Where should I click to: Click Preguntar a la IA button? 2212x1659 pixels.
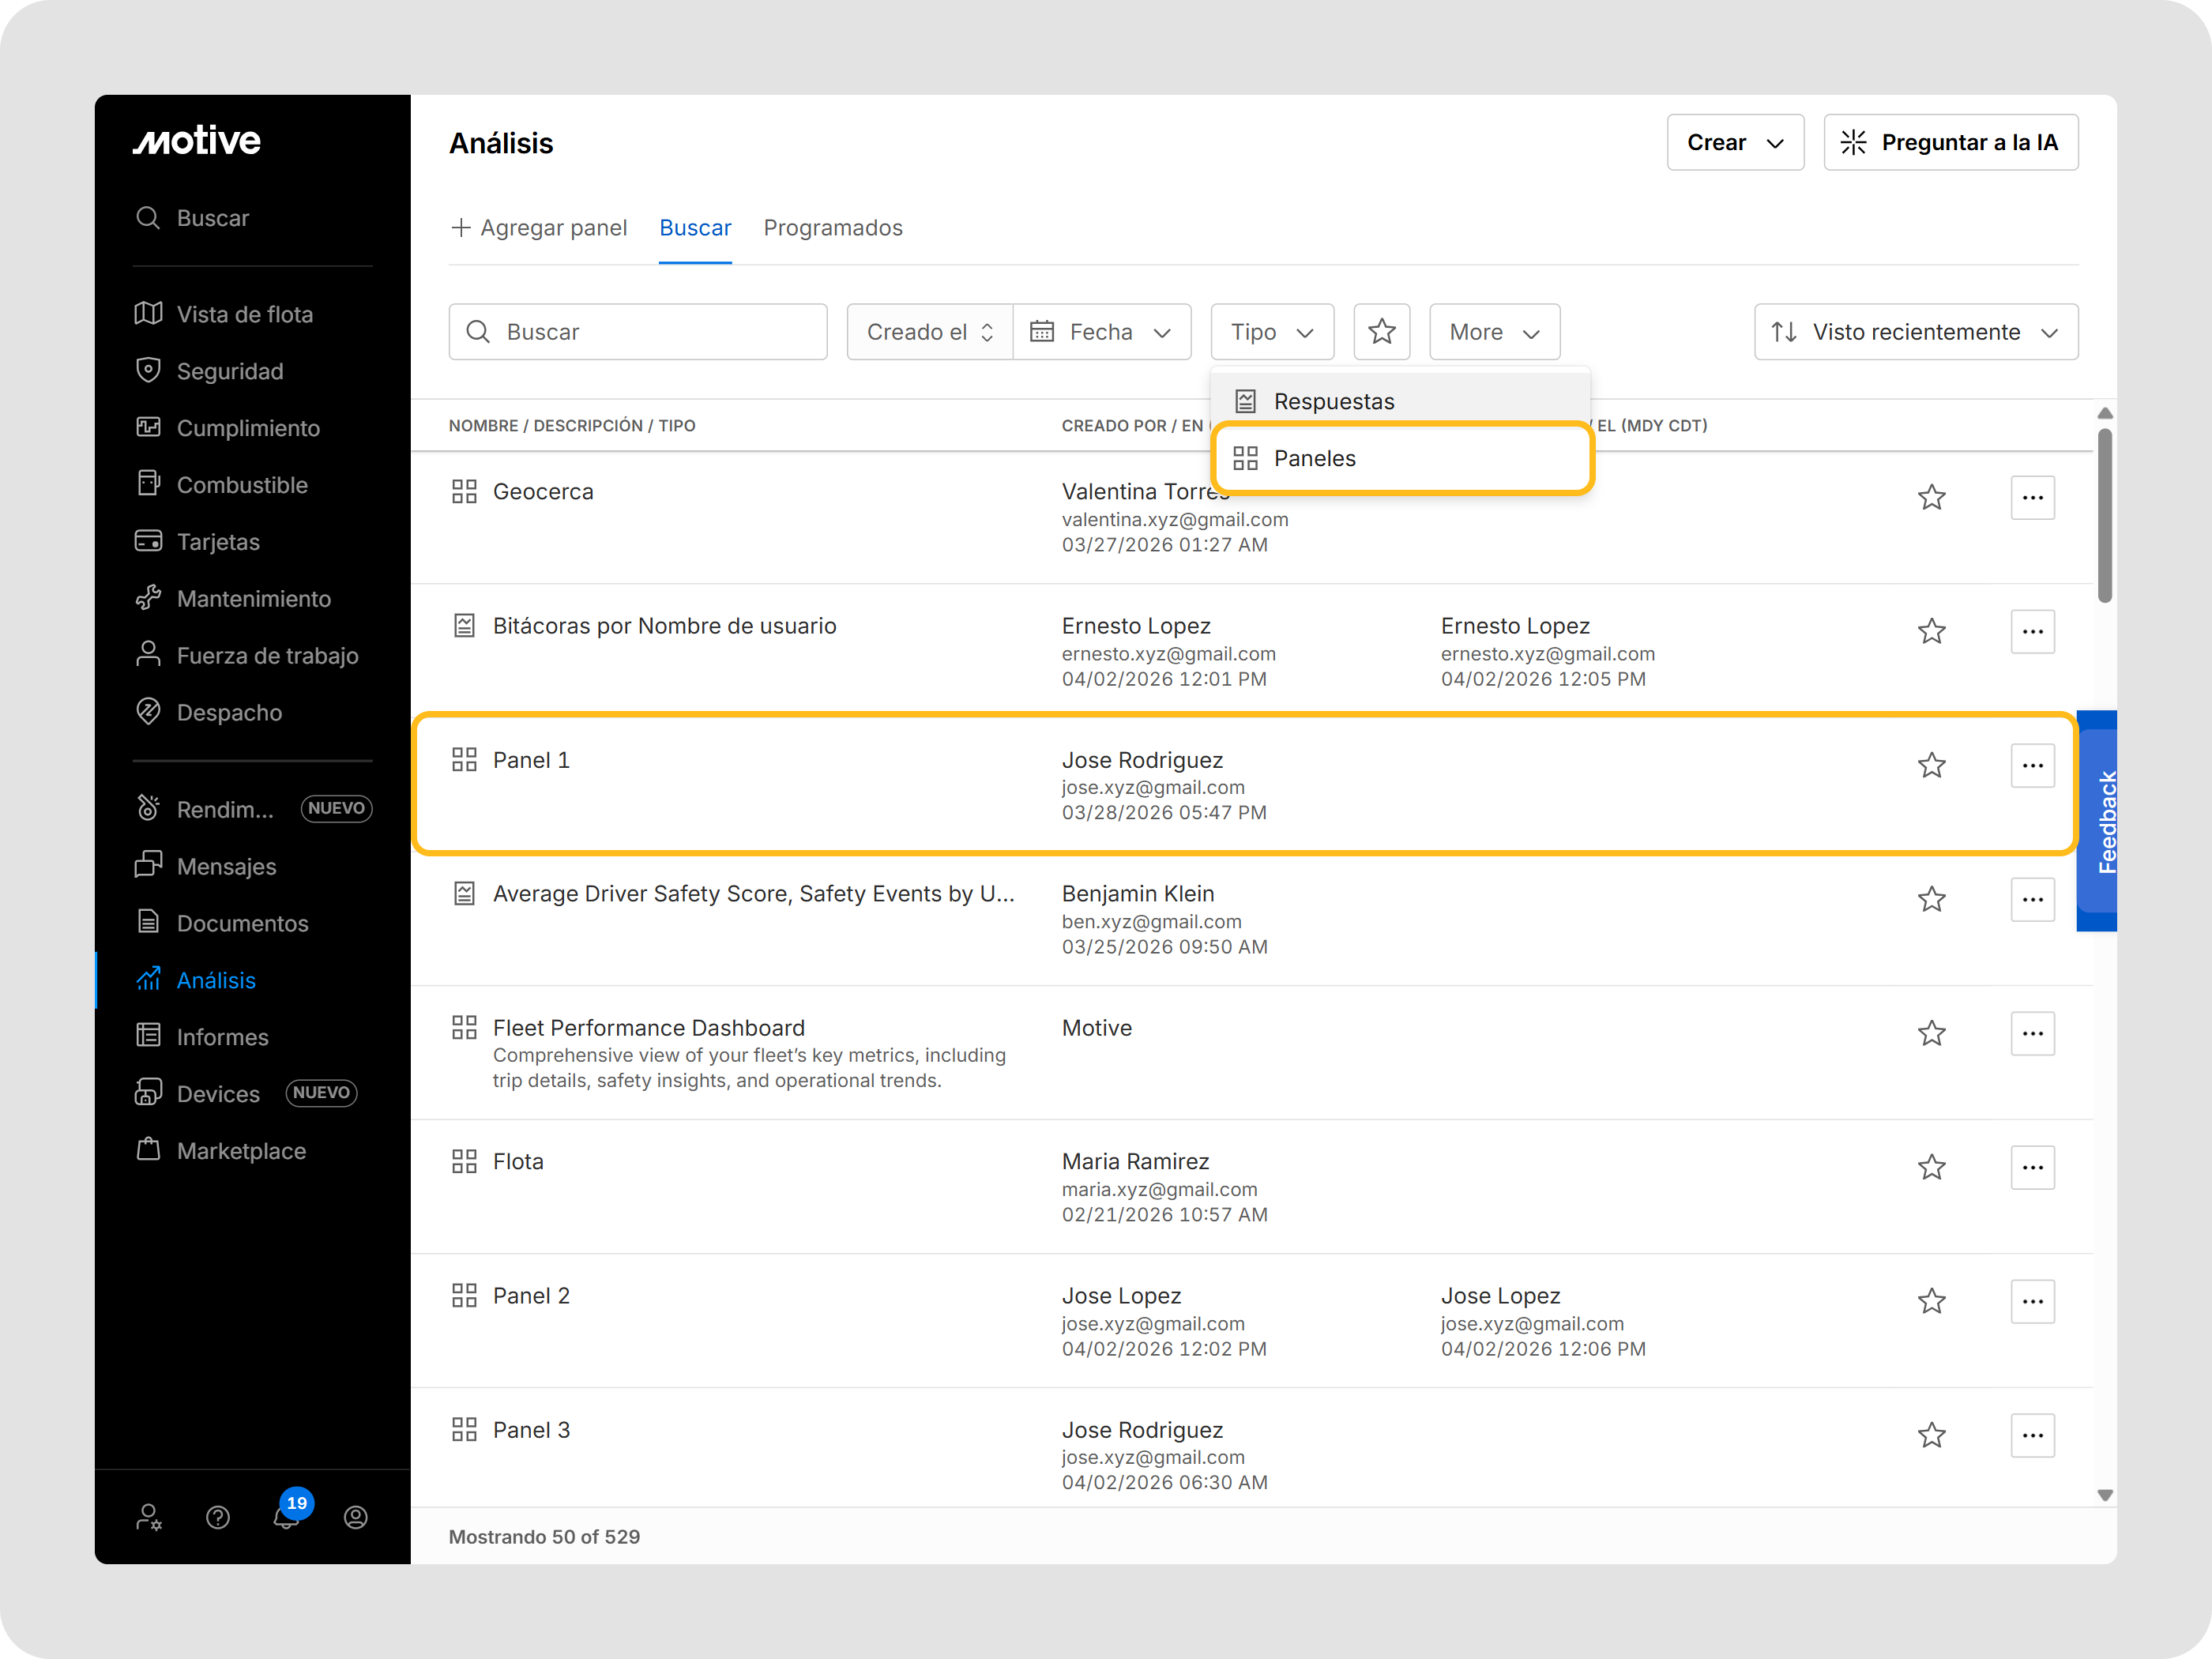point(1949,142)
